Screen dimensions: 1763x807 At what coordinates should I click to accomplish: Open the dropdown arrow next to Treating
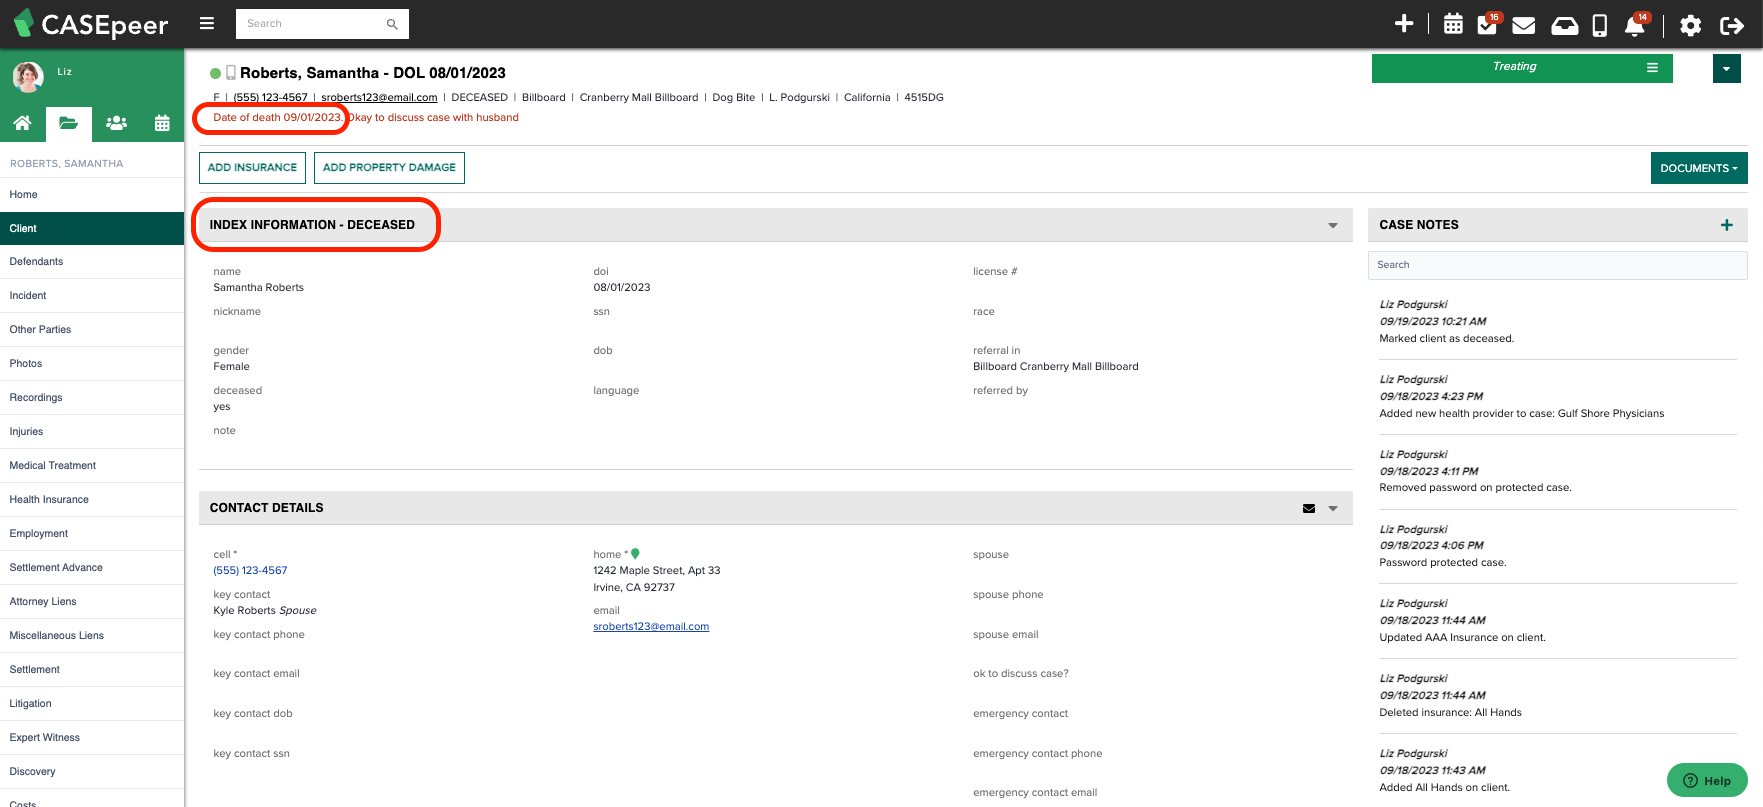pyautogui.click(x=1727, y=69)
